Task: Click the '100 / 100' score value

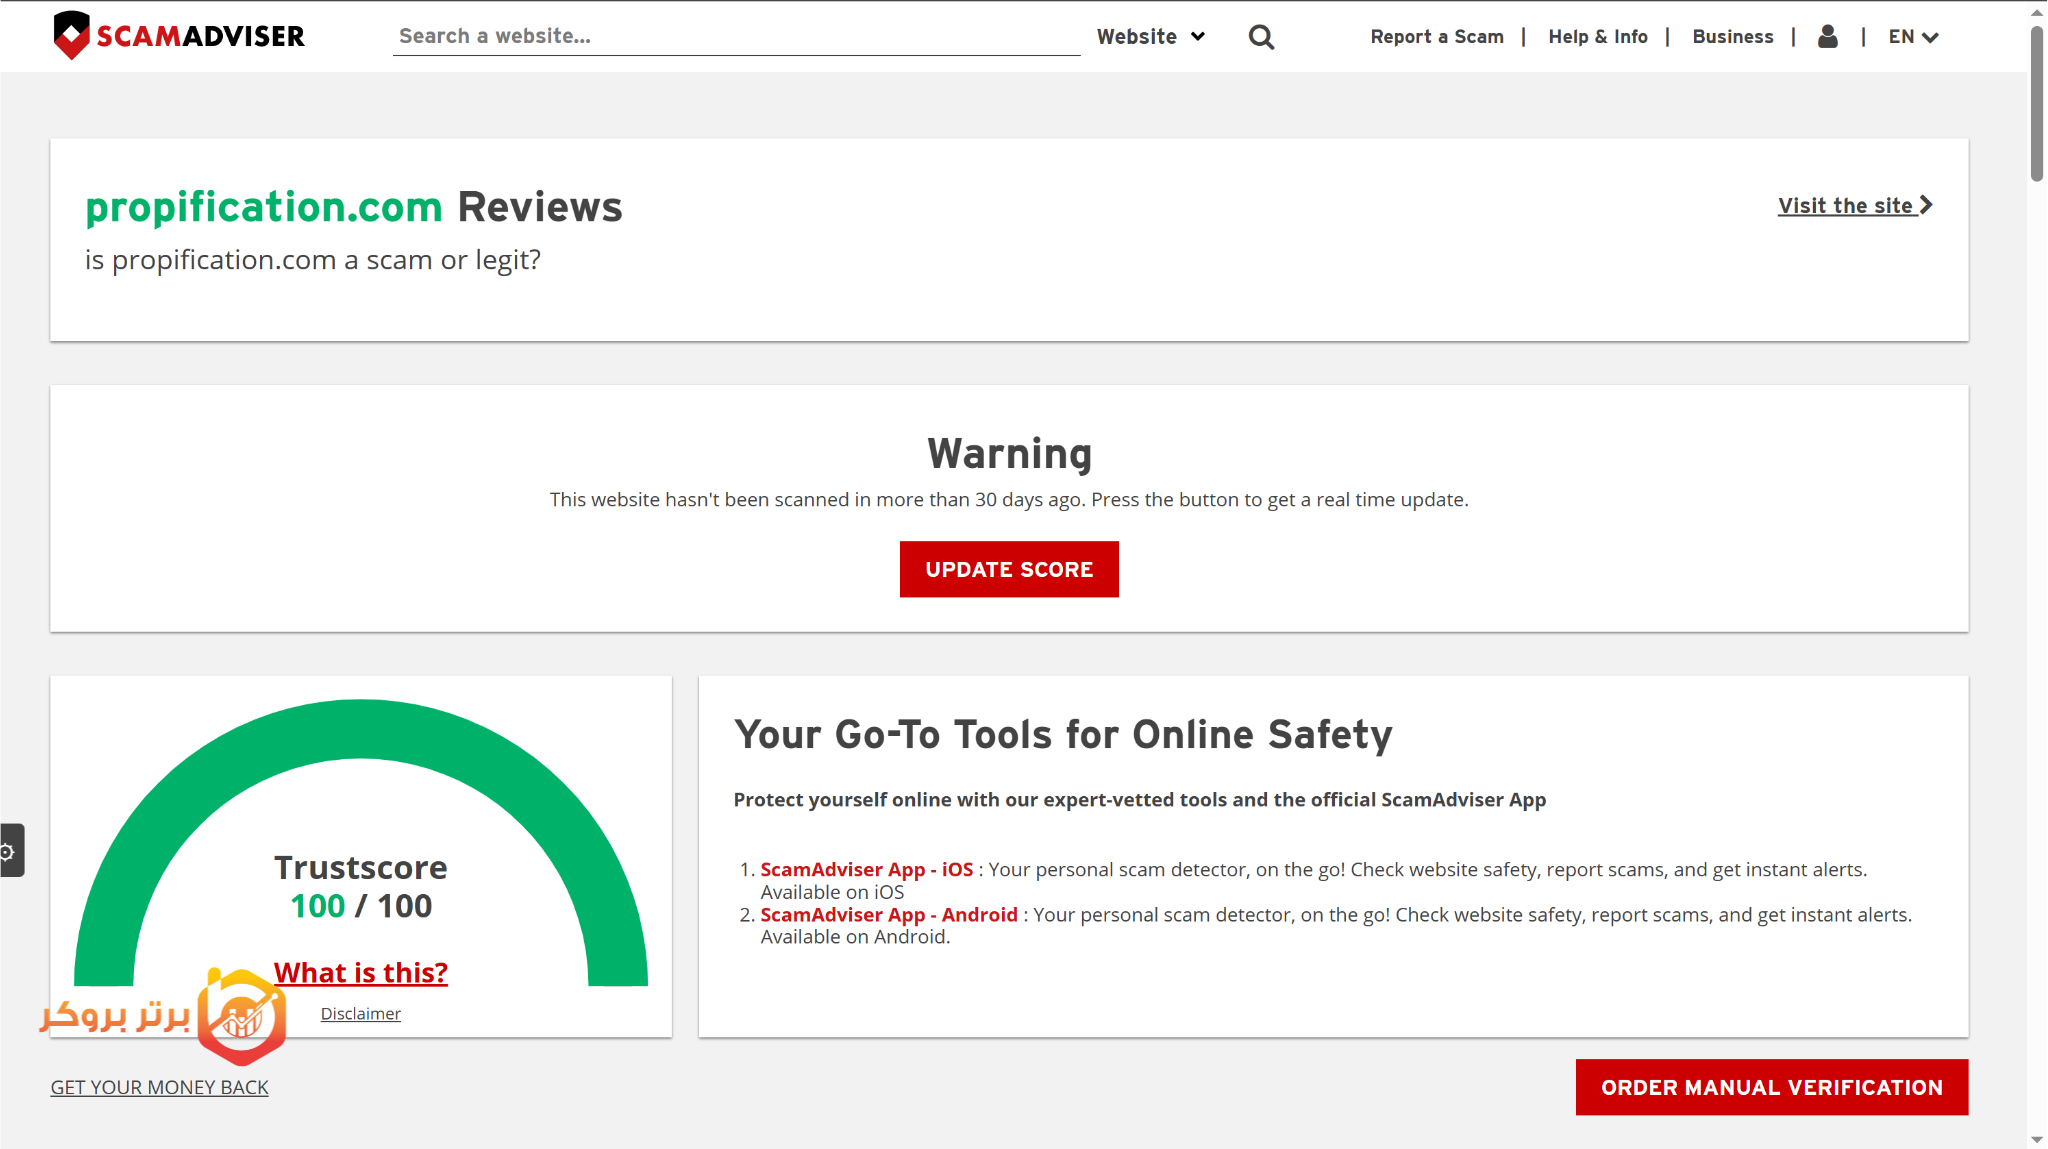Action: [361, 906]
